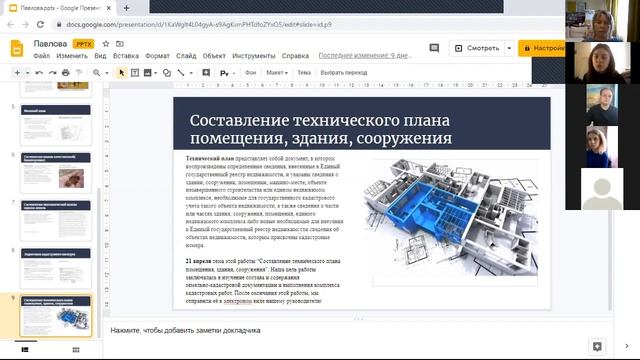Select the arrow cursor tool
The image size is (640, 360).
(x=121, y=73)
